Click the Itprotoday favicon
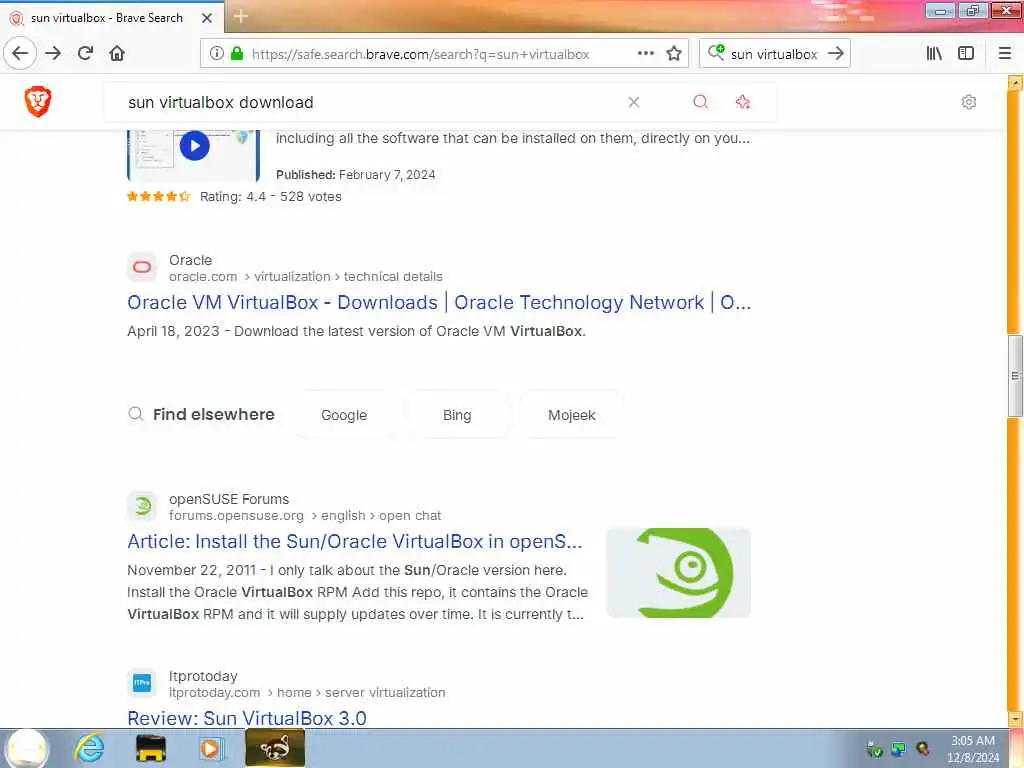The height and width of the screenshot is (768, 1024). (142, 683)
